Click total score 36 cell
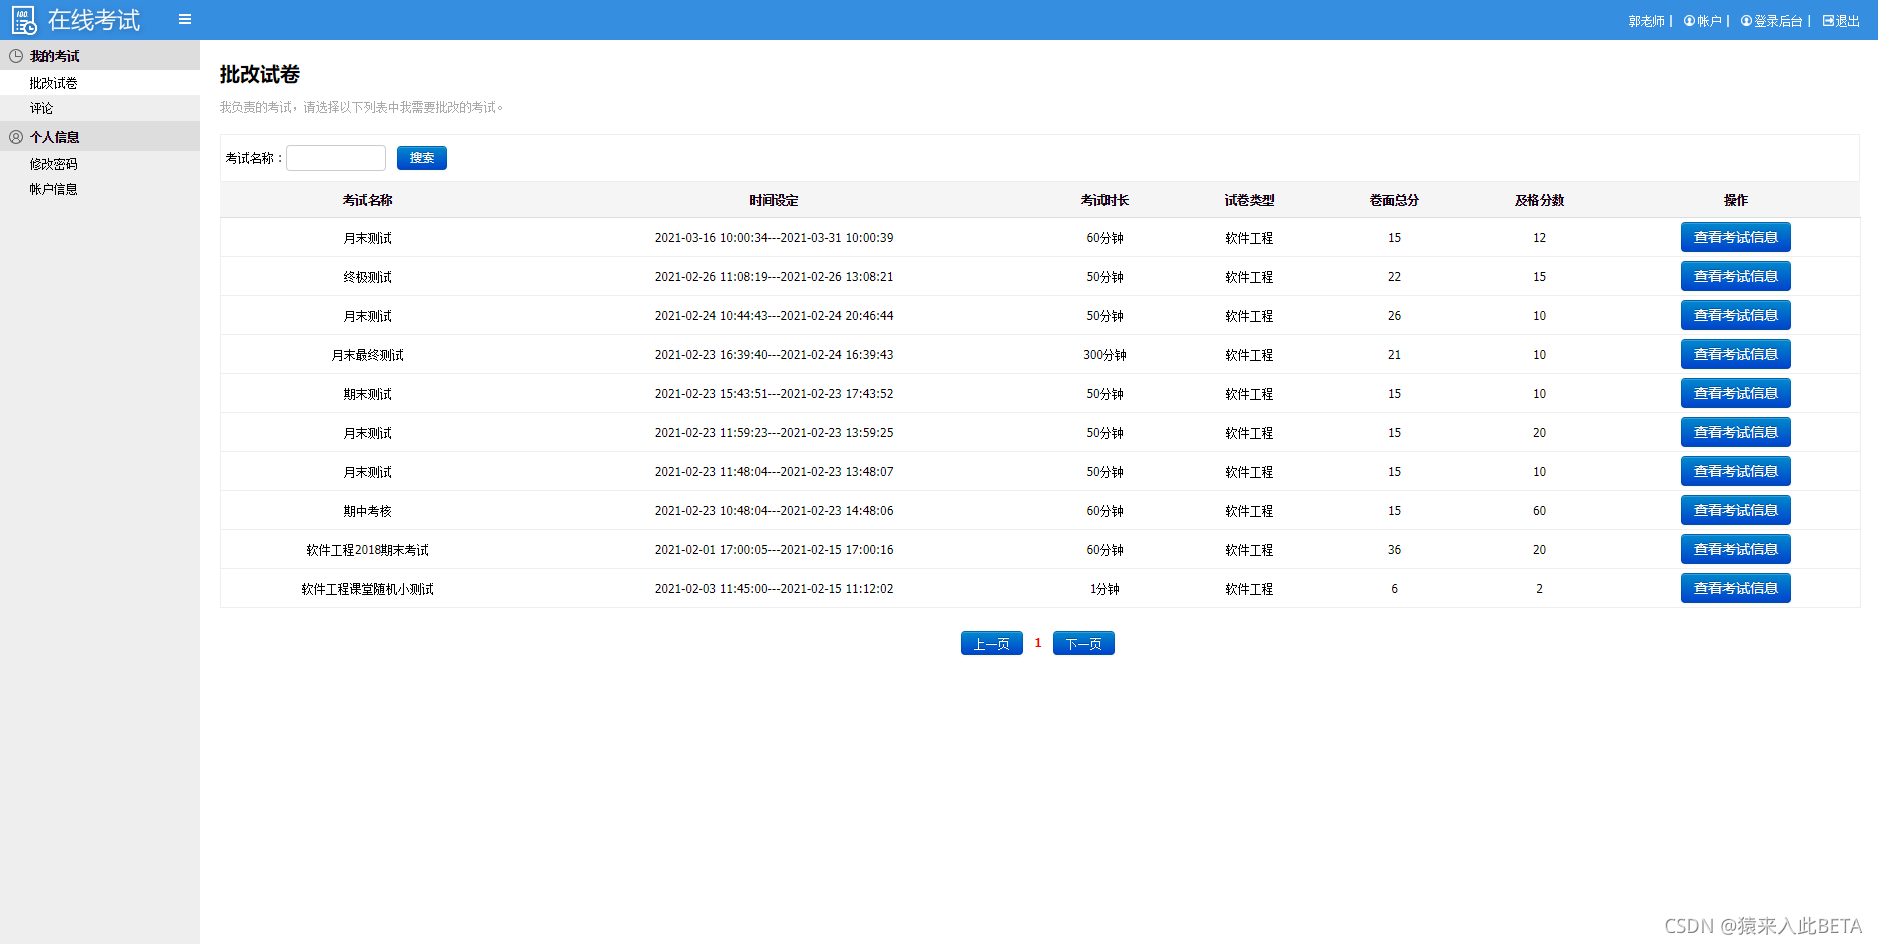 pos(1395,550)
